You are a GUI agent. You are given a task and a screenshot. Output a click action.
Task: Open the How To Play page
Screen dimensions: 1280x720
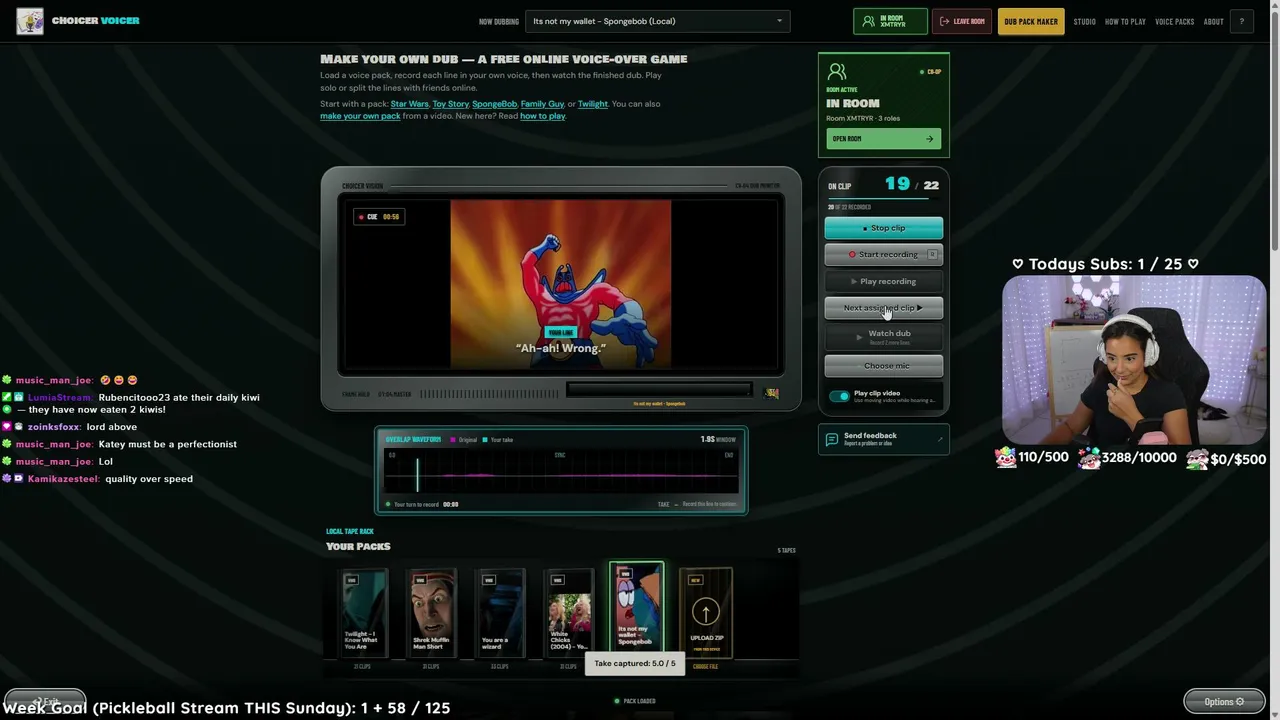[1125, 22]
